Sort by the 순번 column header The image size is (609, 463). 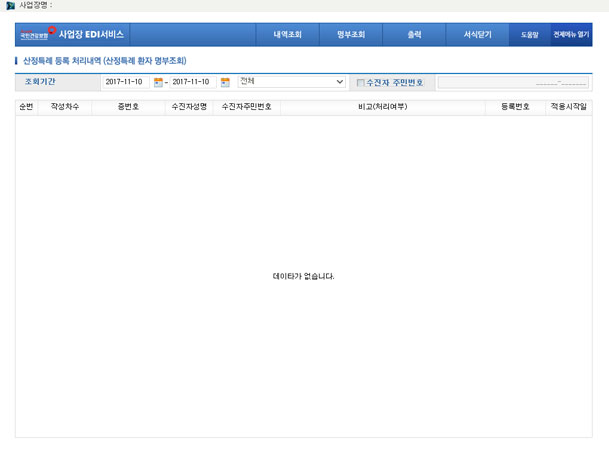(x=26, y=105)
